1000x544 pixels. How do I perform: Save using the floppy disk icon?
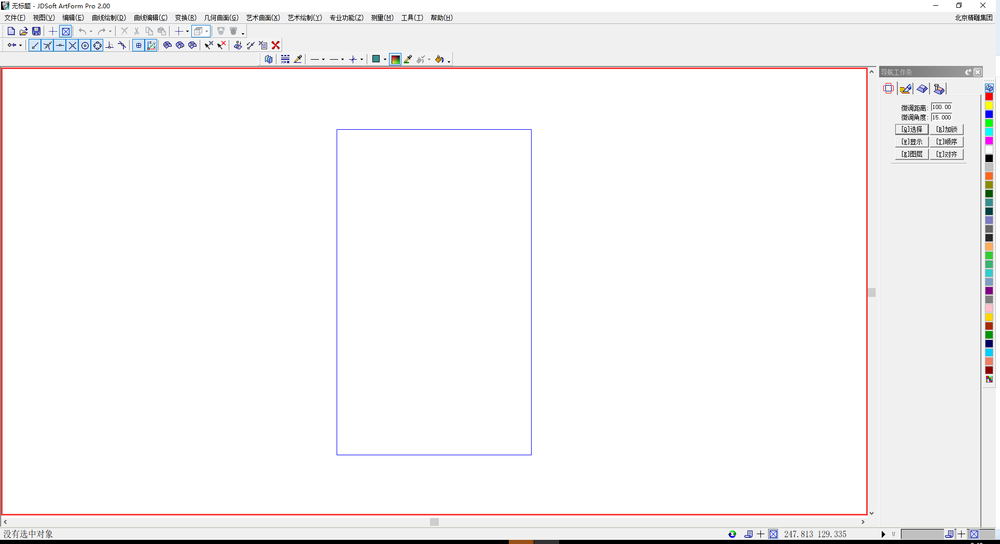36,31
